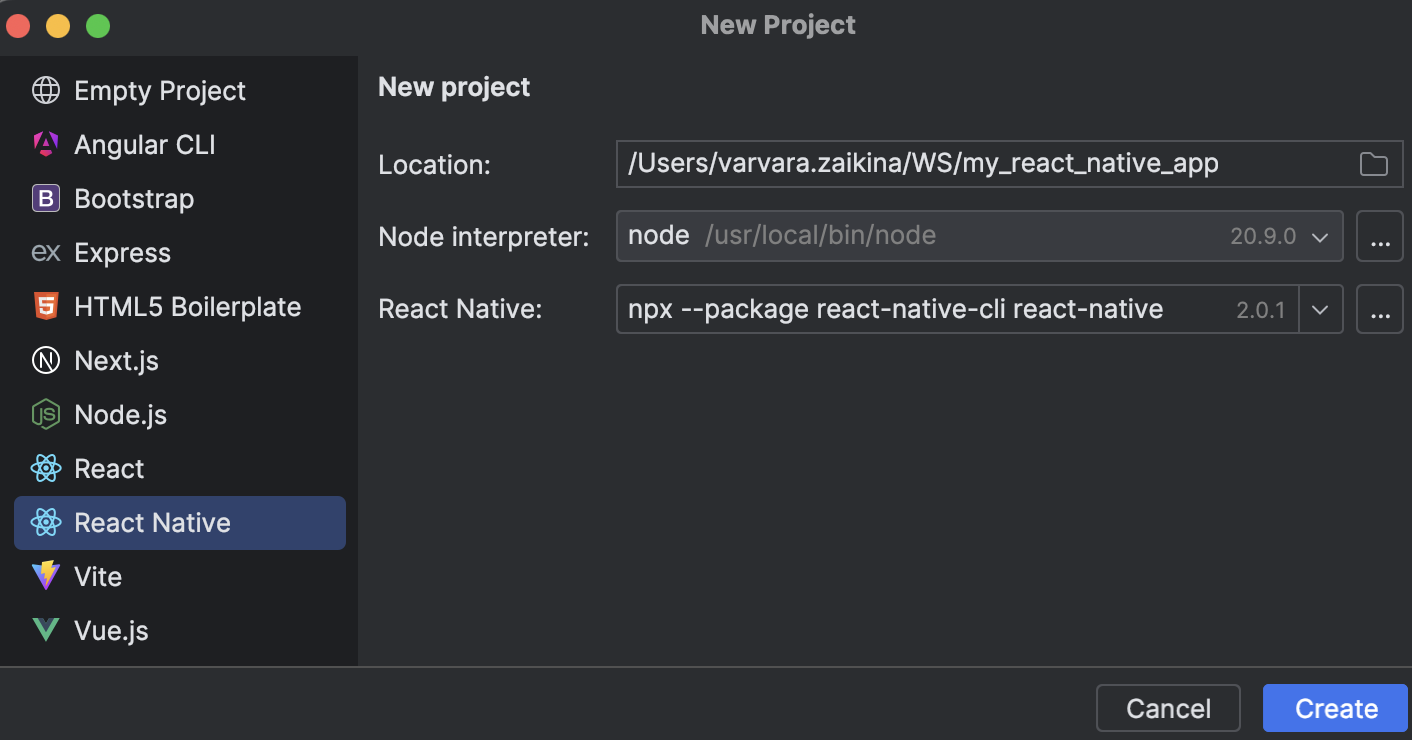The height and width of the screenshot is (740, 1412).
Task: Cancel the New Project dialog
Action: coord(1168,707)
